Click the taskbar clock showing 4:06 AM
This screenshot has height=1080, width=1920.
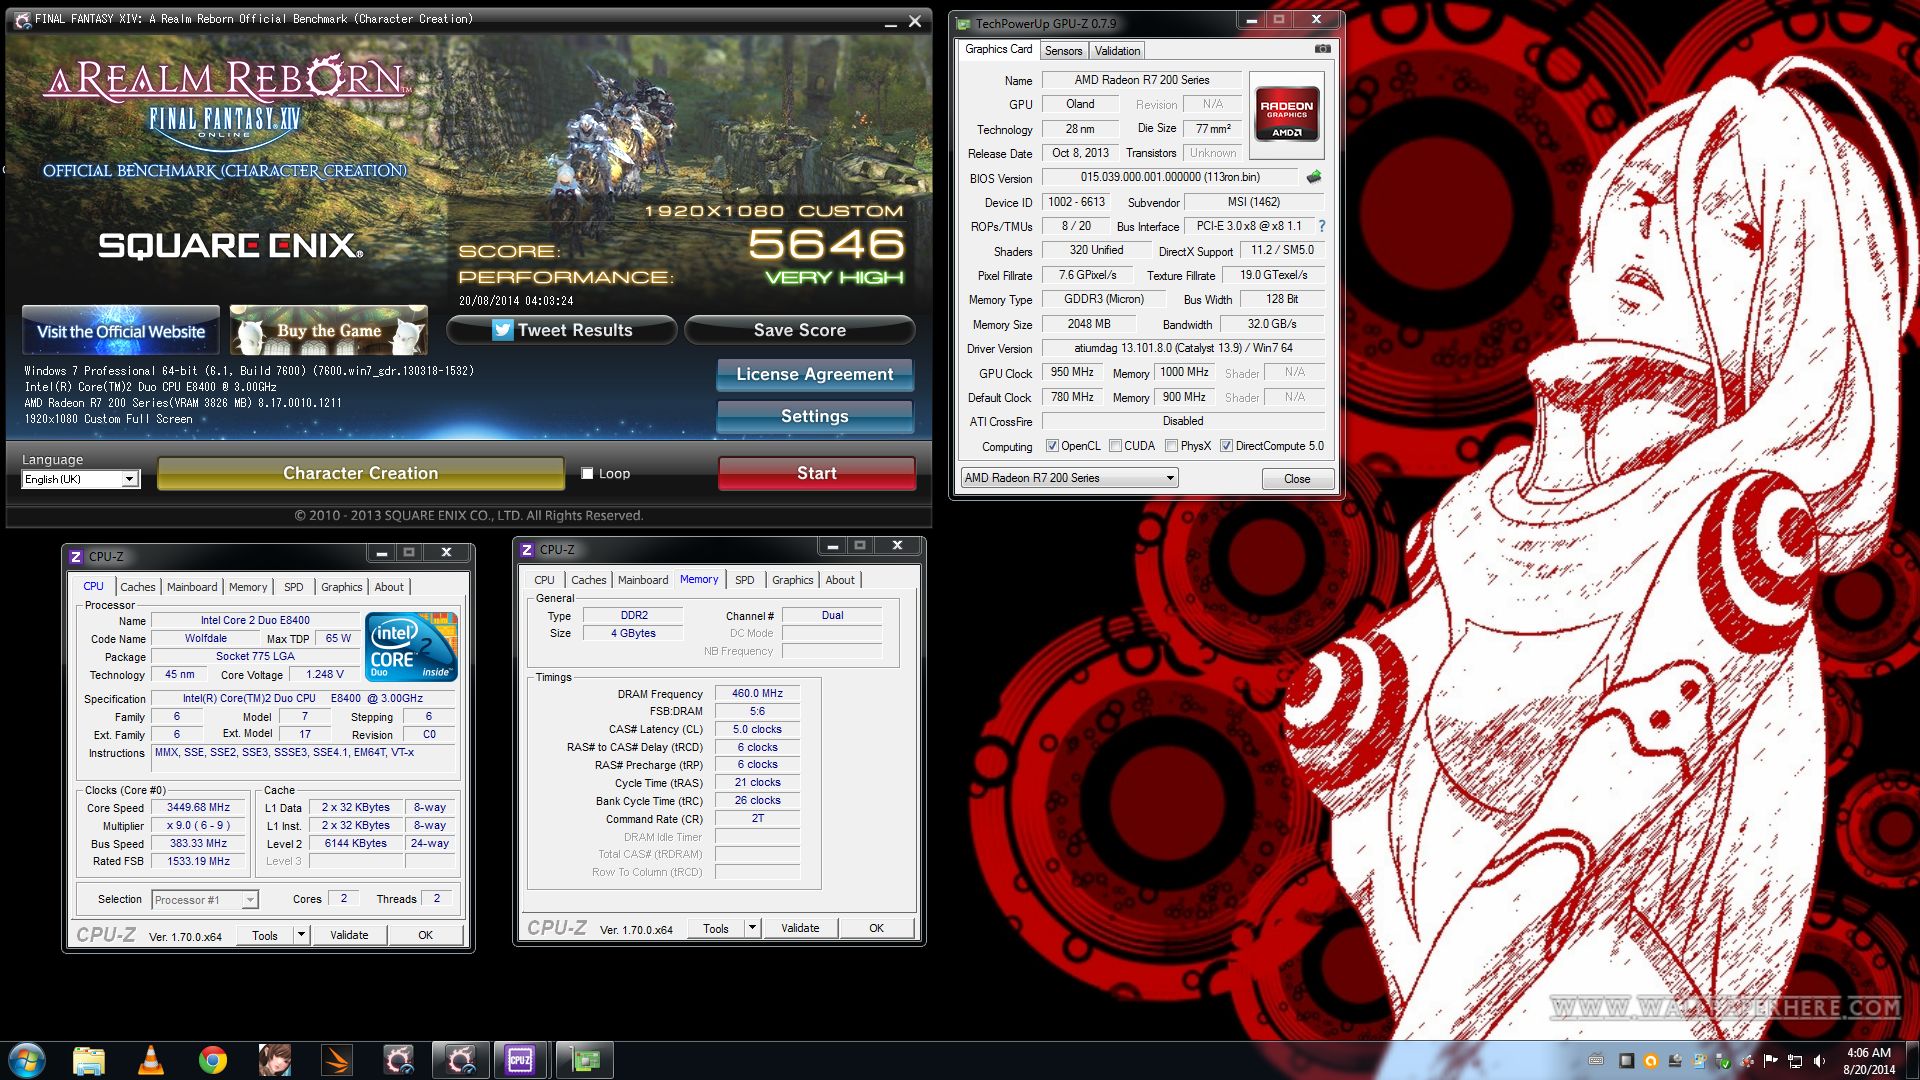point(1869,1061)
